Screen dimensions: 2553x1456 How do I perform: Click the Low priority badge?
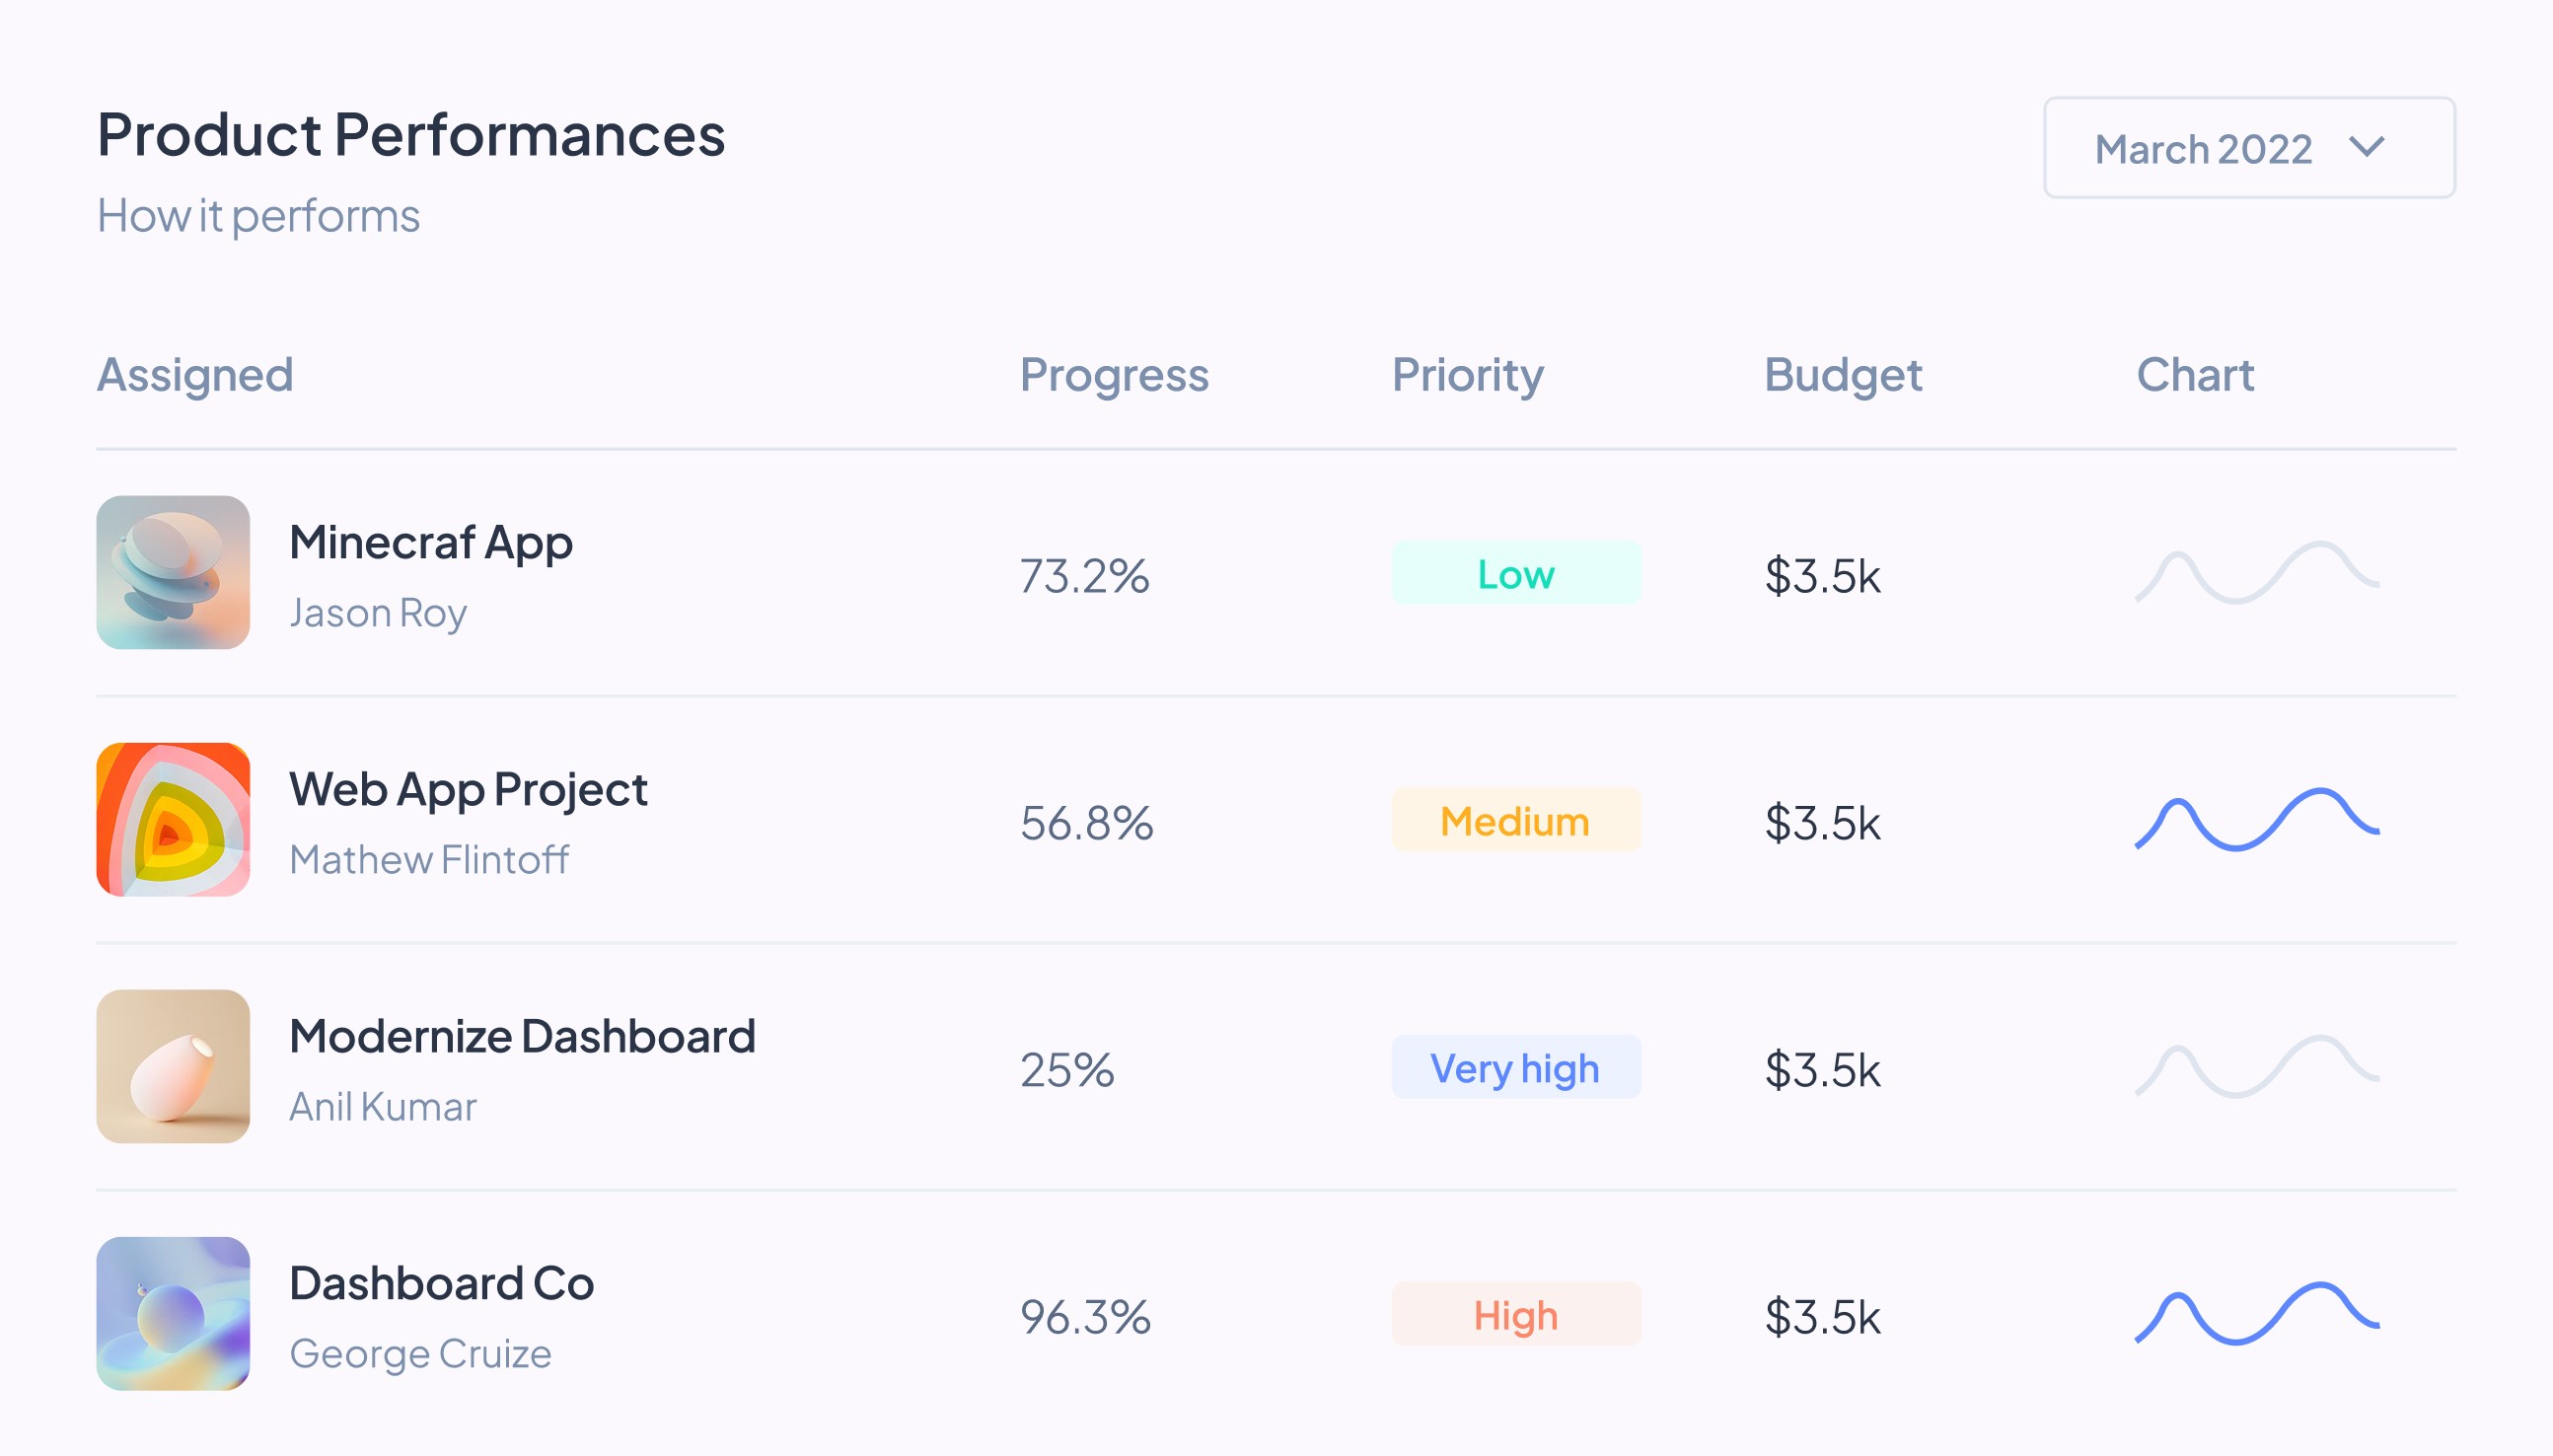coord(1516,573)
